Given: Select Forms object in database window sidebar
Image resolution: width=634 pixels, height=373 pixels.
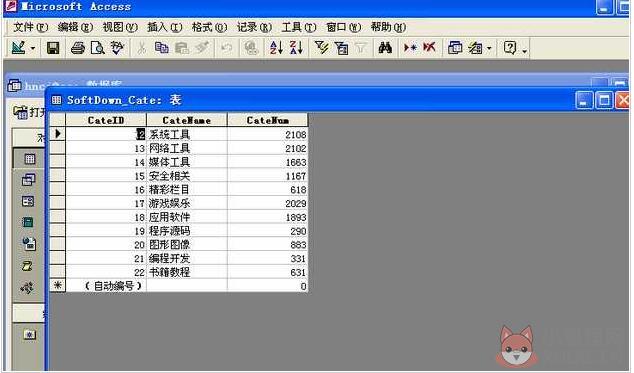Looking at the screenshot, I should pyautogui.click(x=28, y=201).
